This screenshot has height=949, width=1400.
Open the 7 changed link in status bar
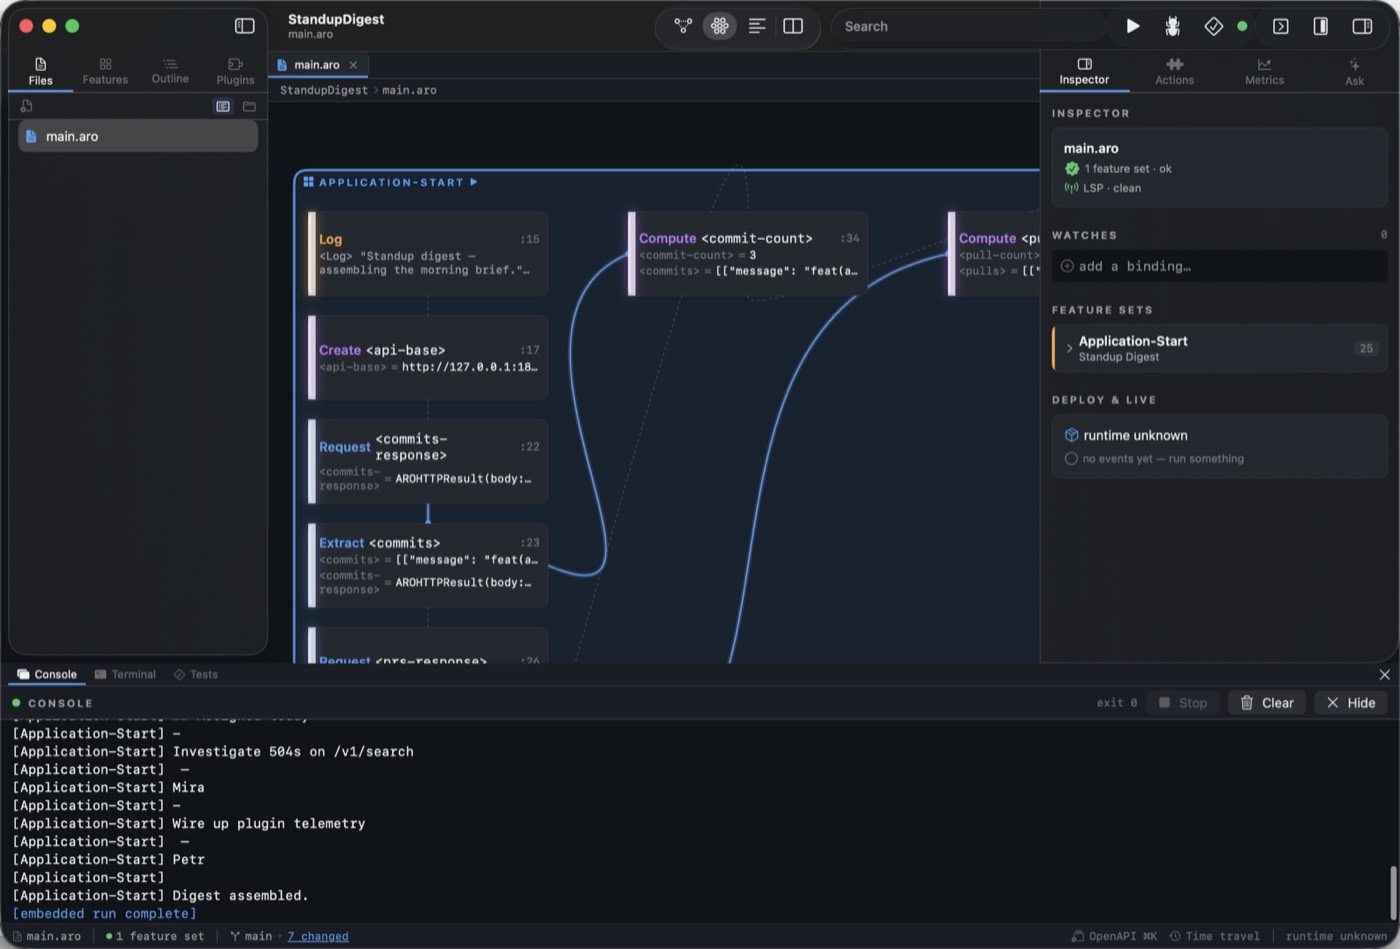tap(318, 936)
